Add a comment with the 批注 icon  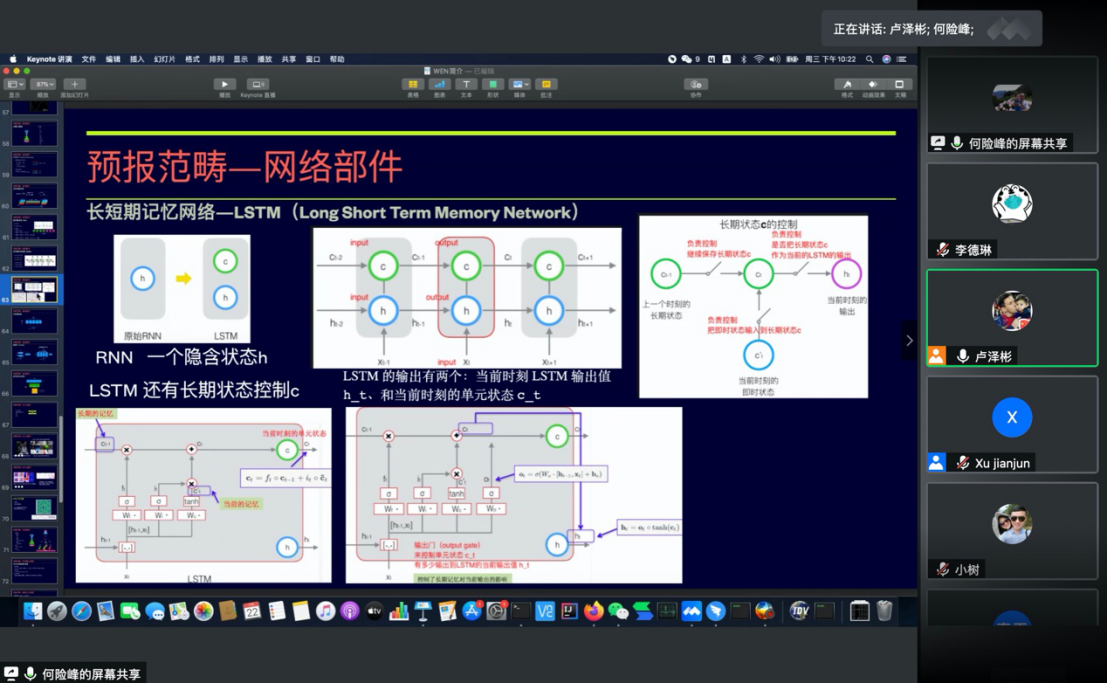click(x=546, y=85)
